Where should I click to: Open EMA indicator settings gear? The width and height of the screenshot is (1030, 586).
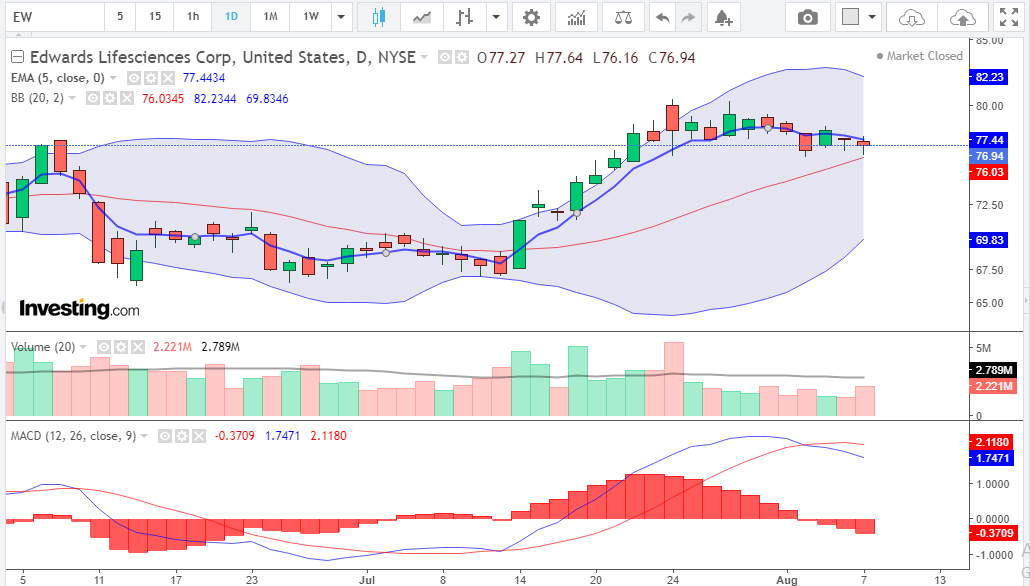click(151, 78)
